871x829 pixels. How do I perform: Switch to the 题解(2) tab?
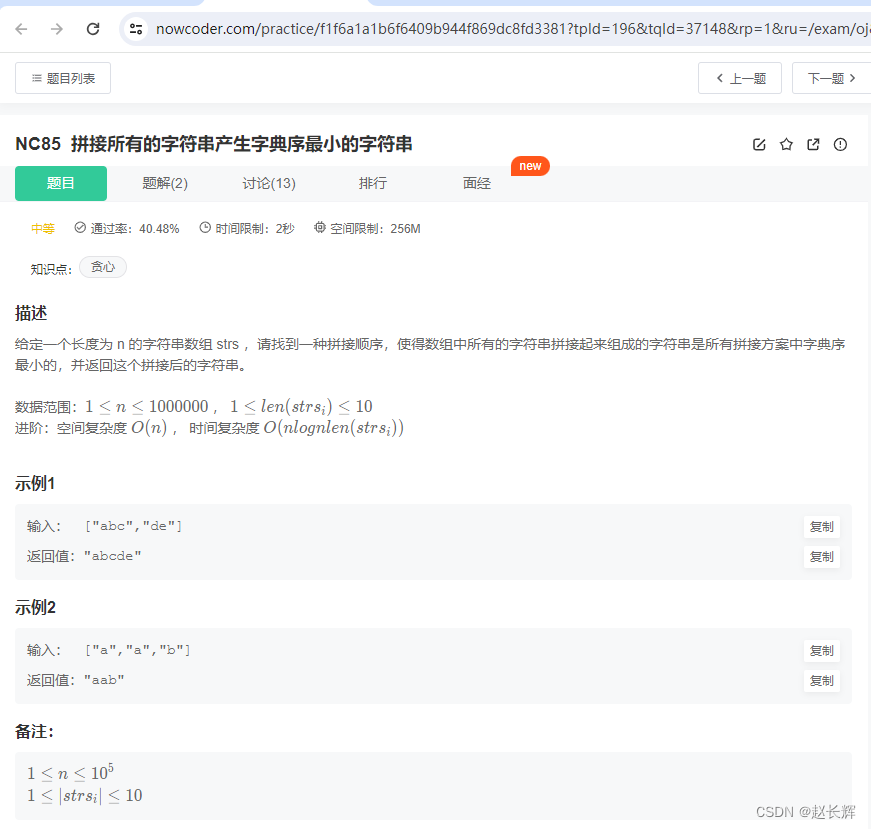pos(165,183)
